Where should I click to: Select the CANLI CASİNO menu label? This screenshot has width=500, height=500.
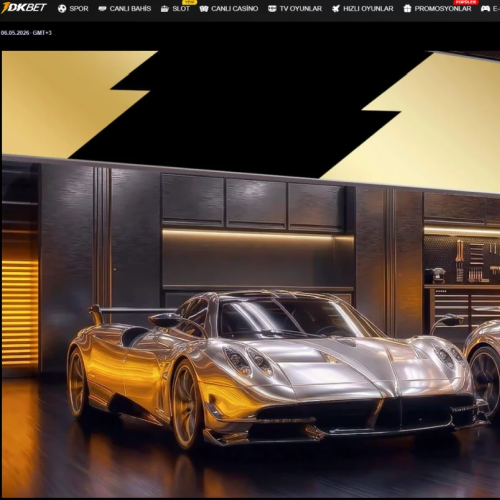235,9
